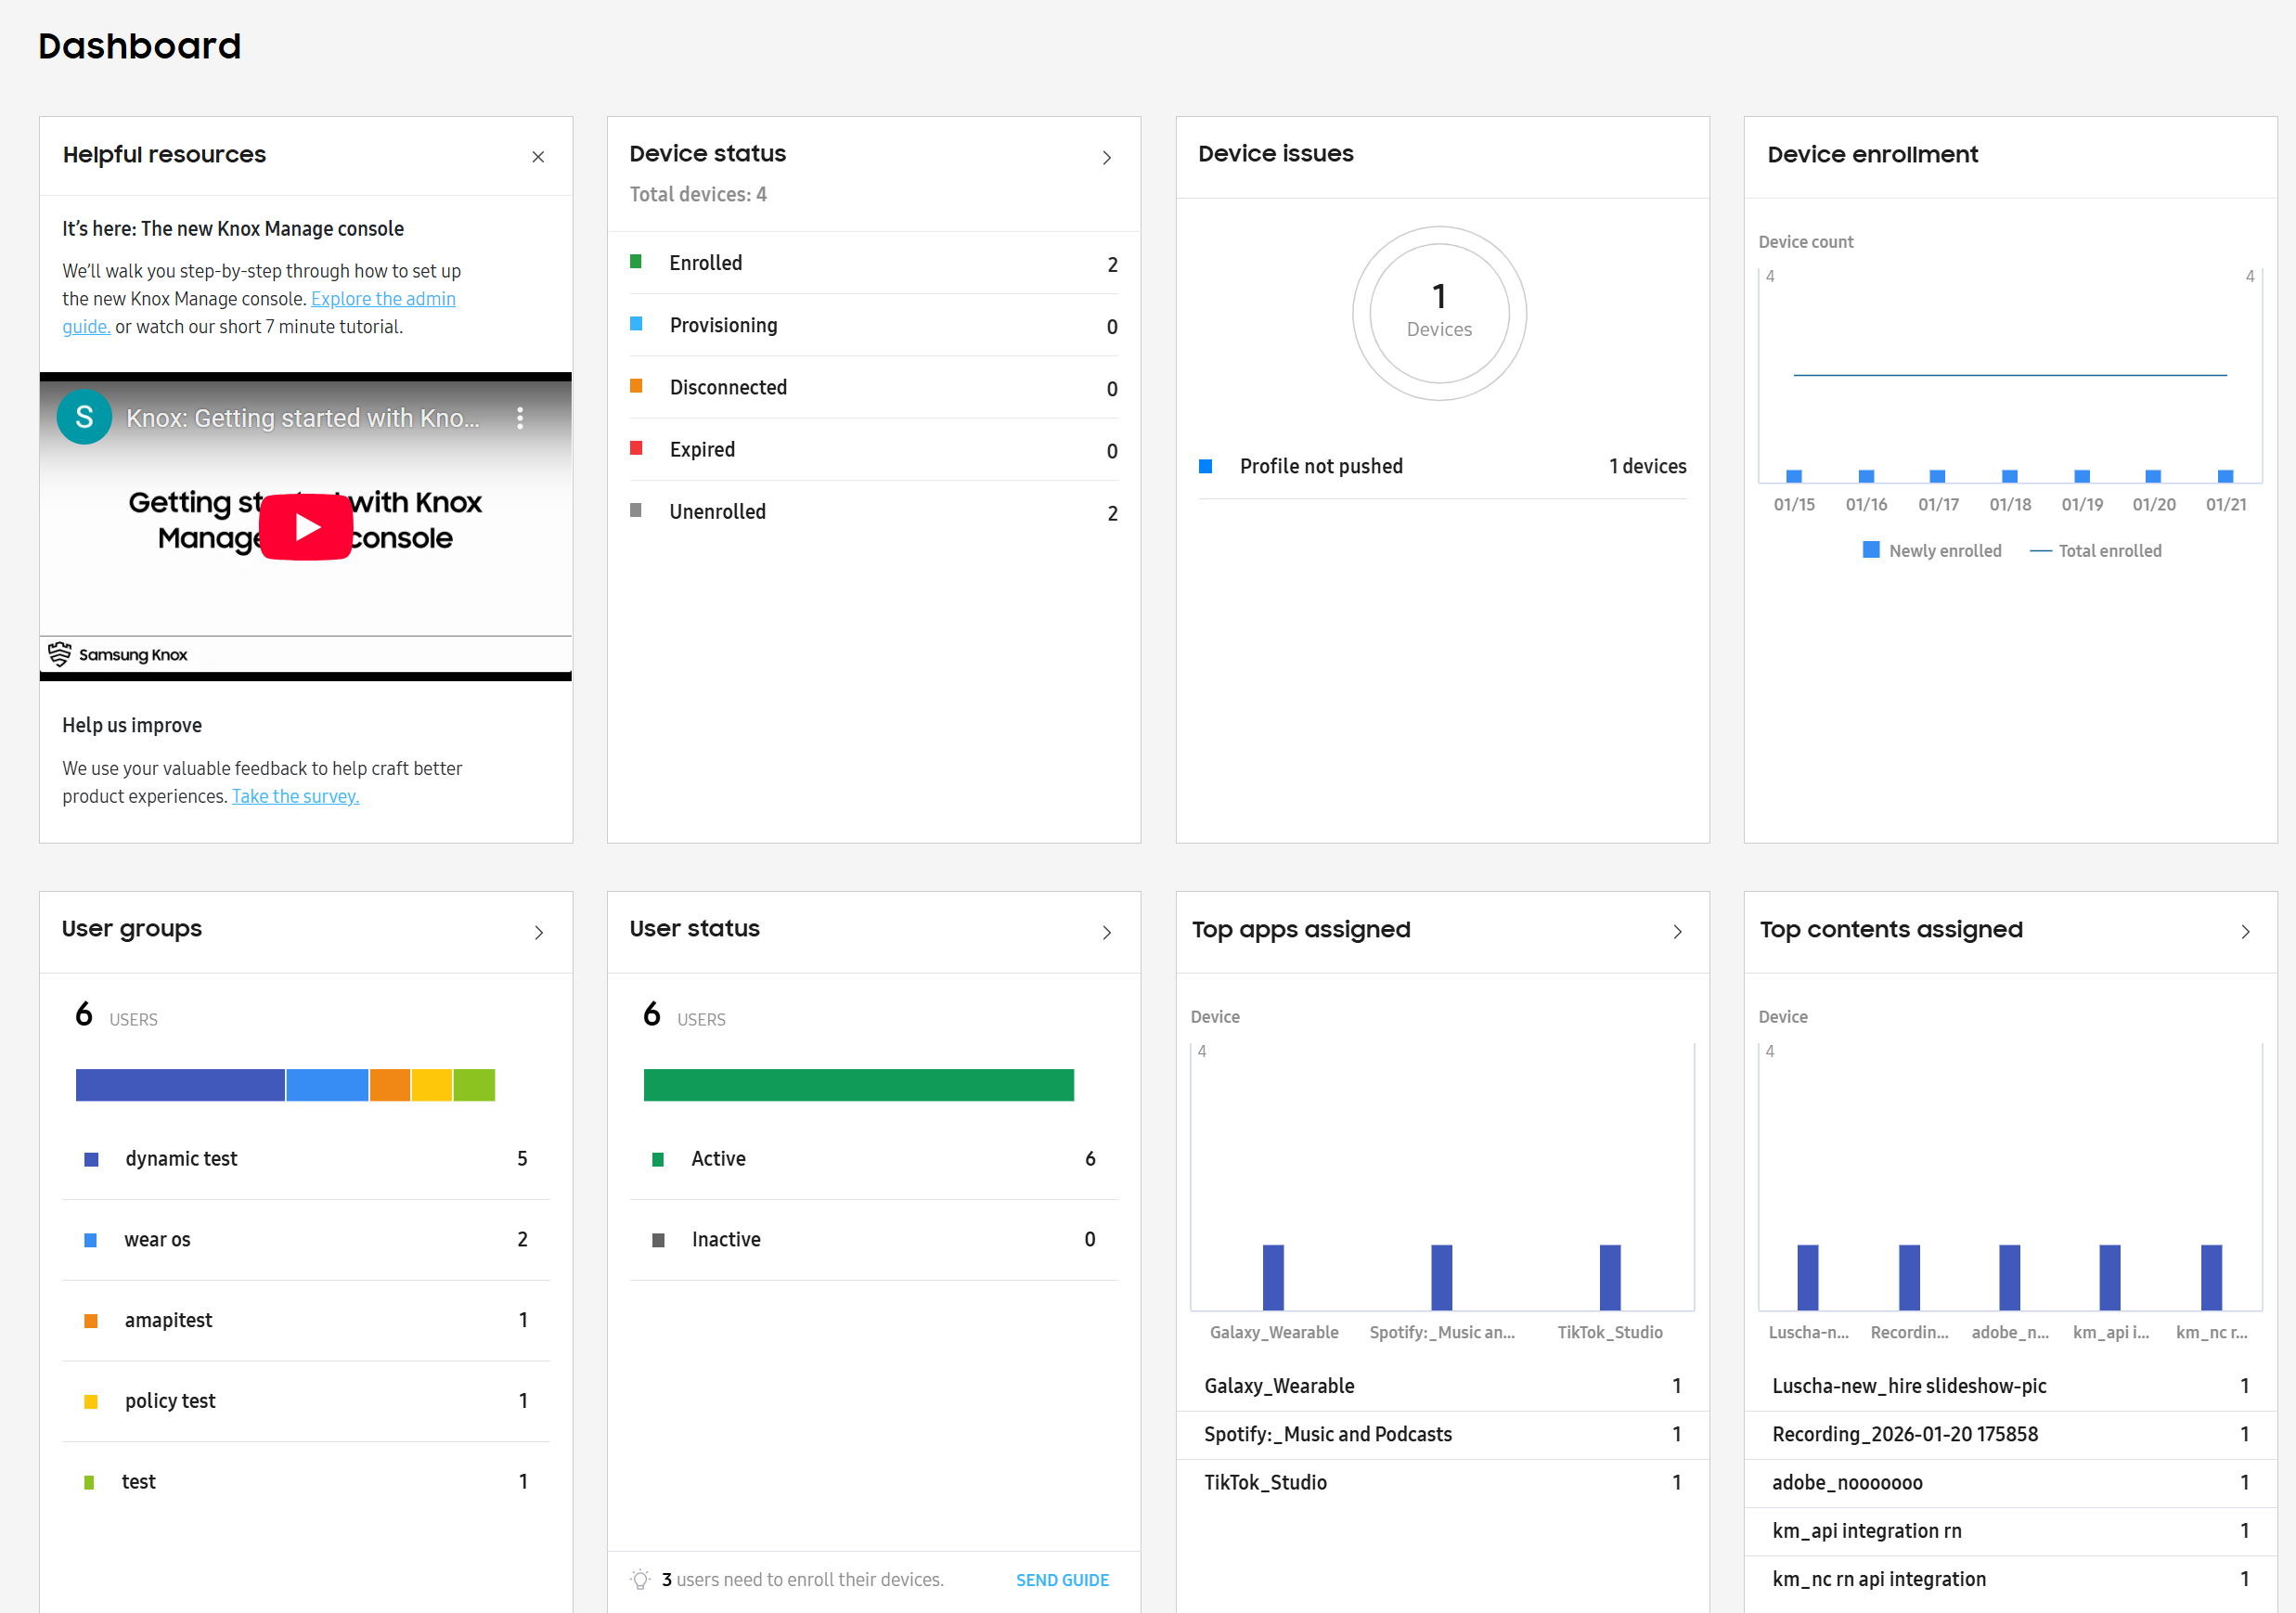Click the SEND GUIDE button
The image size is (2296, 1613).
pos(1062,1580)
